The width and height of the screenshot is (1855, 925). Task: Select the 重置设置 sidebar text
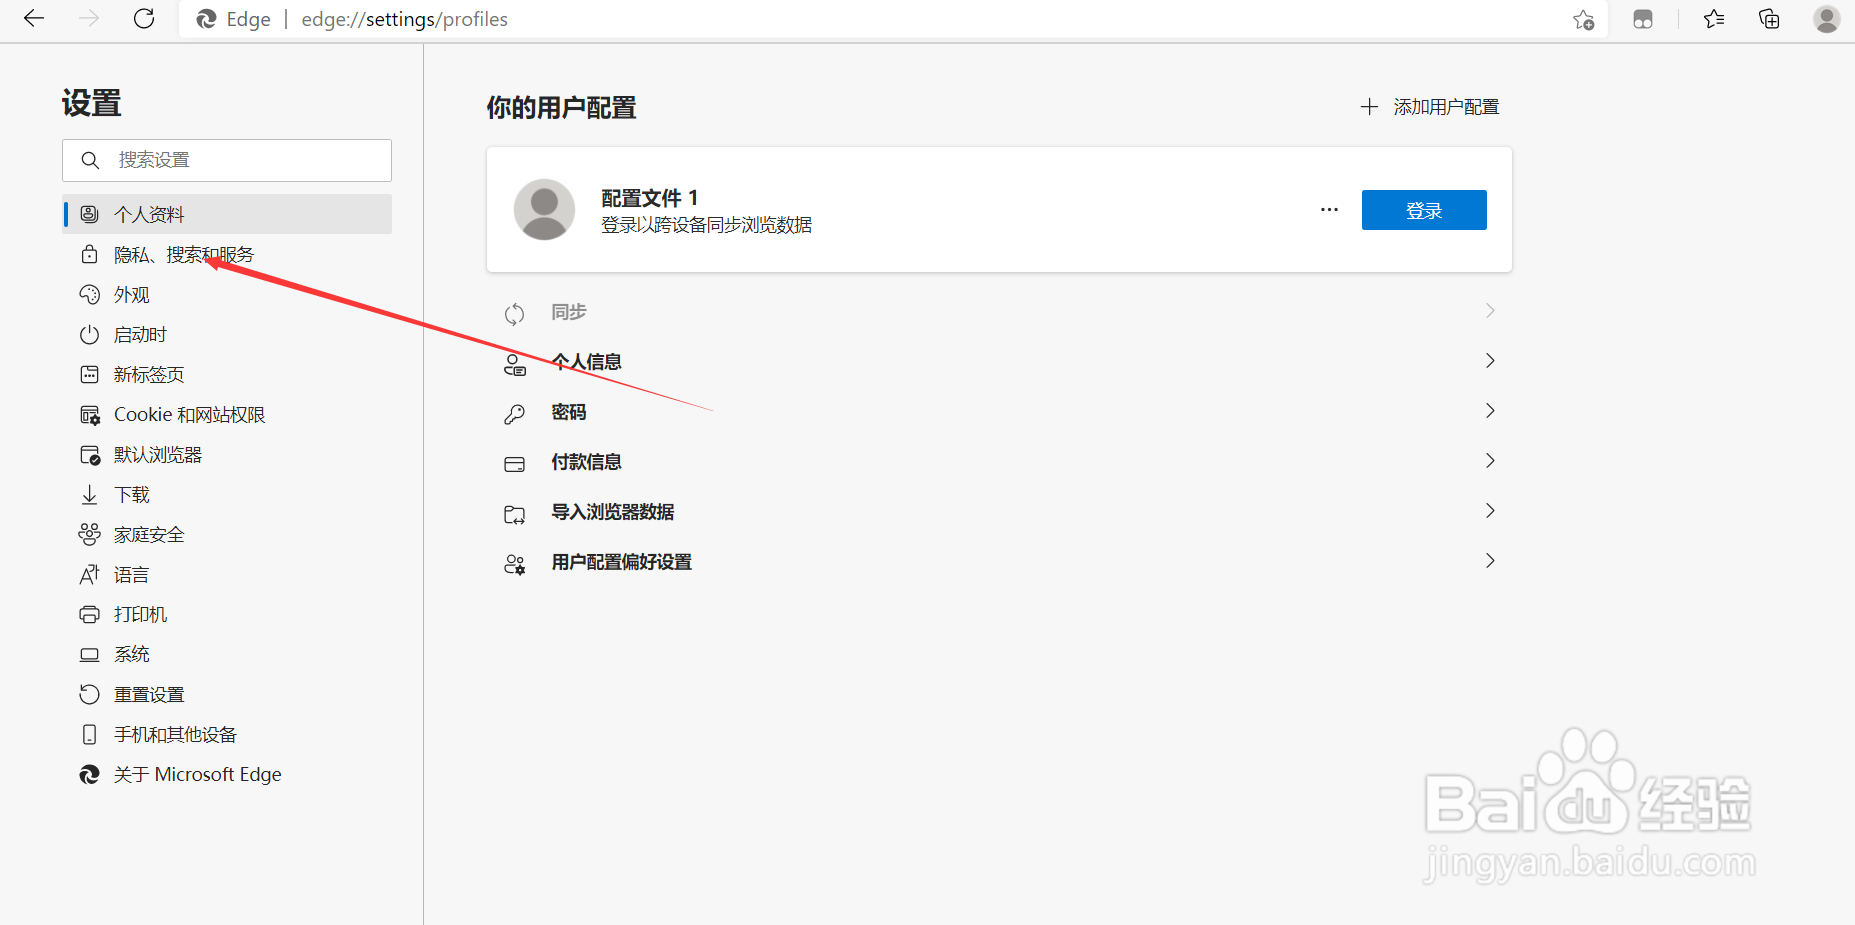tap(149, 695)
